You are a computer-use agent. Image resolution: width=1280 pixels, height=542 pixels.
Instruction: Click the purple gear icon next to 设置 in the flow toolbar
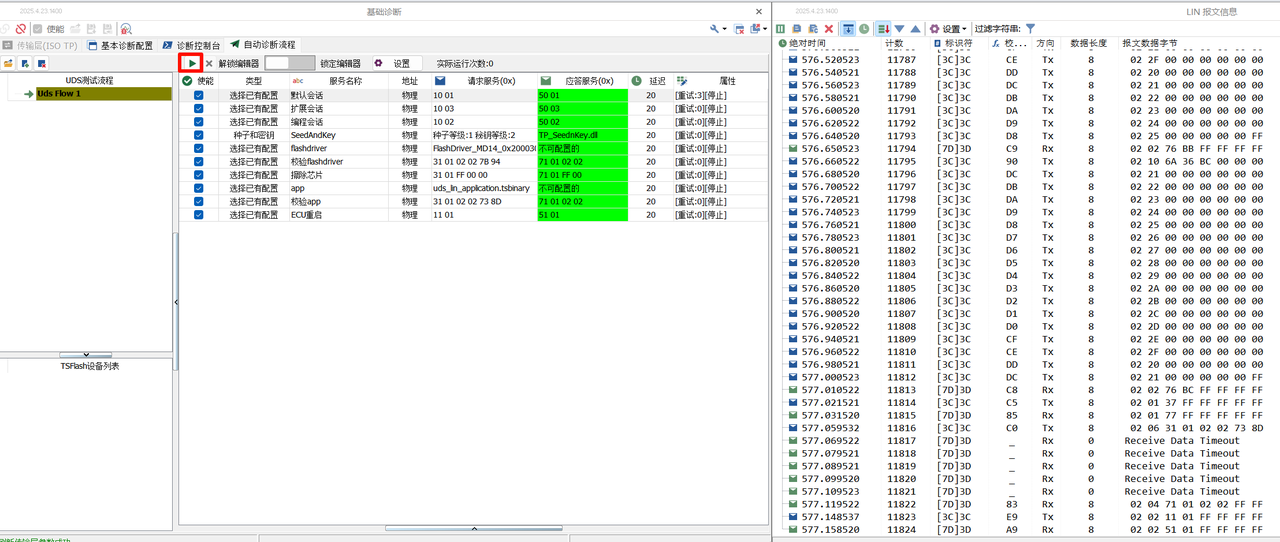[379, 63]
